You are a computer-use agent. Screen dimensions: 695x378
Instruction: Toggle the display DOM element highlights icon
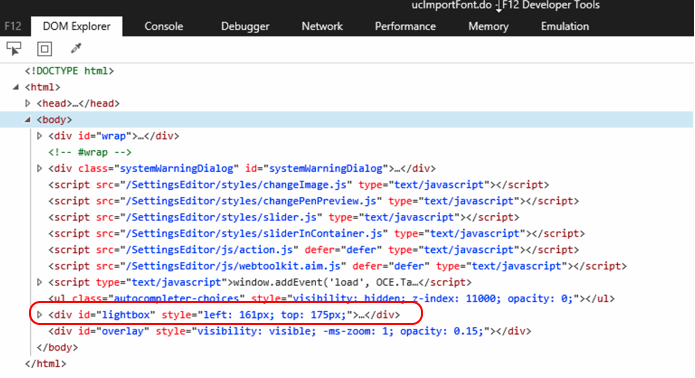tap(44, 49)
